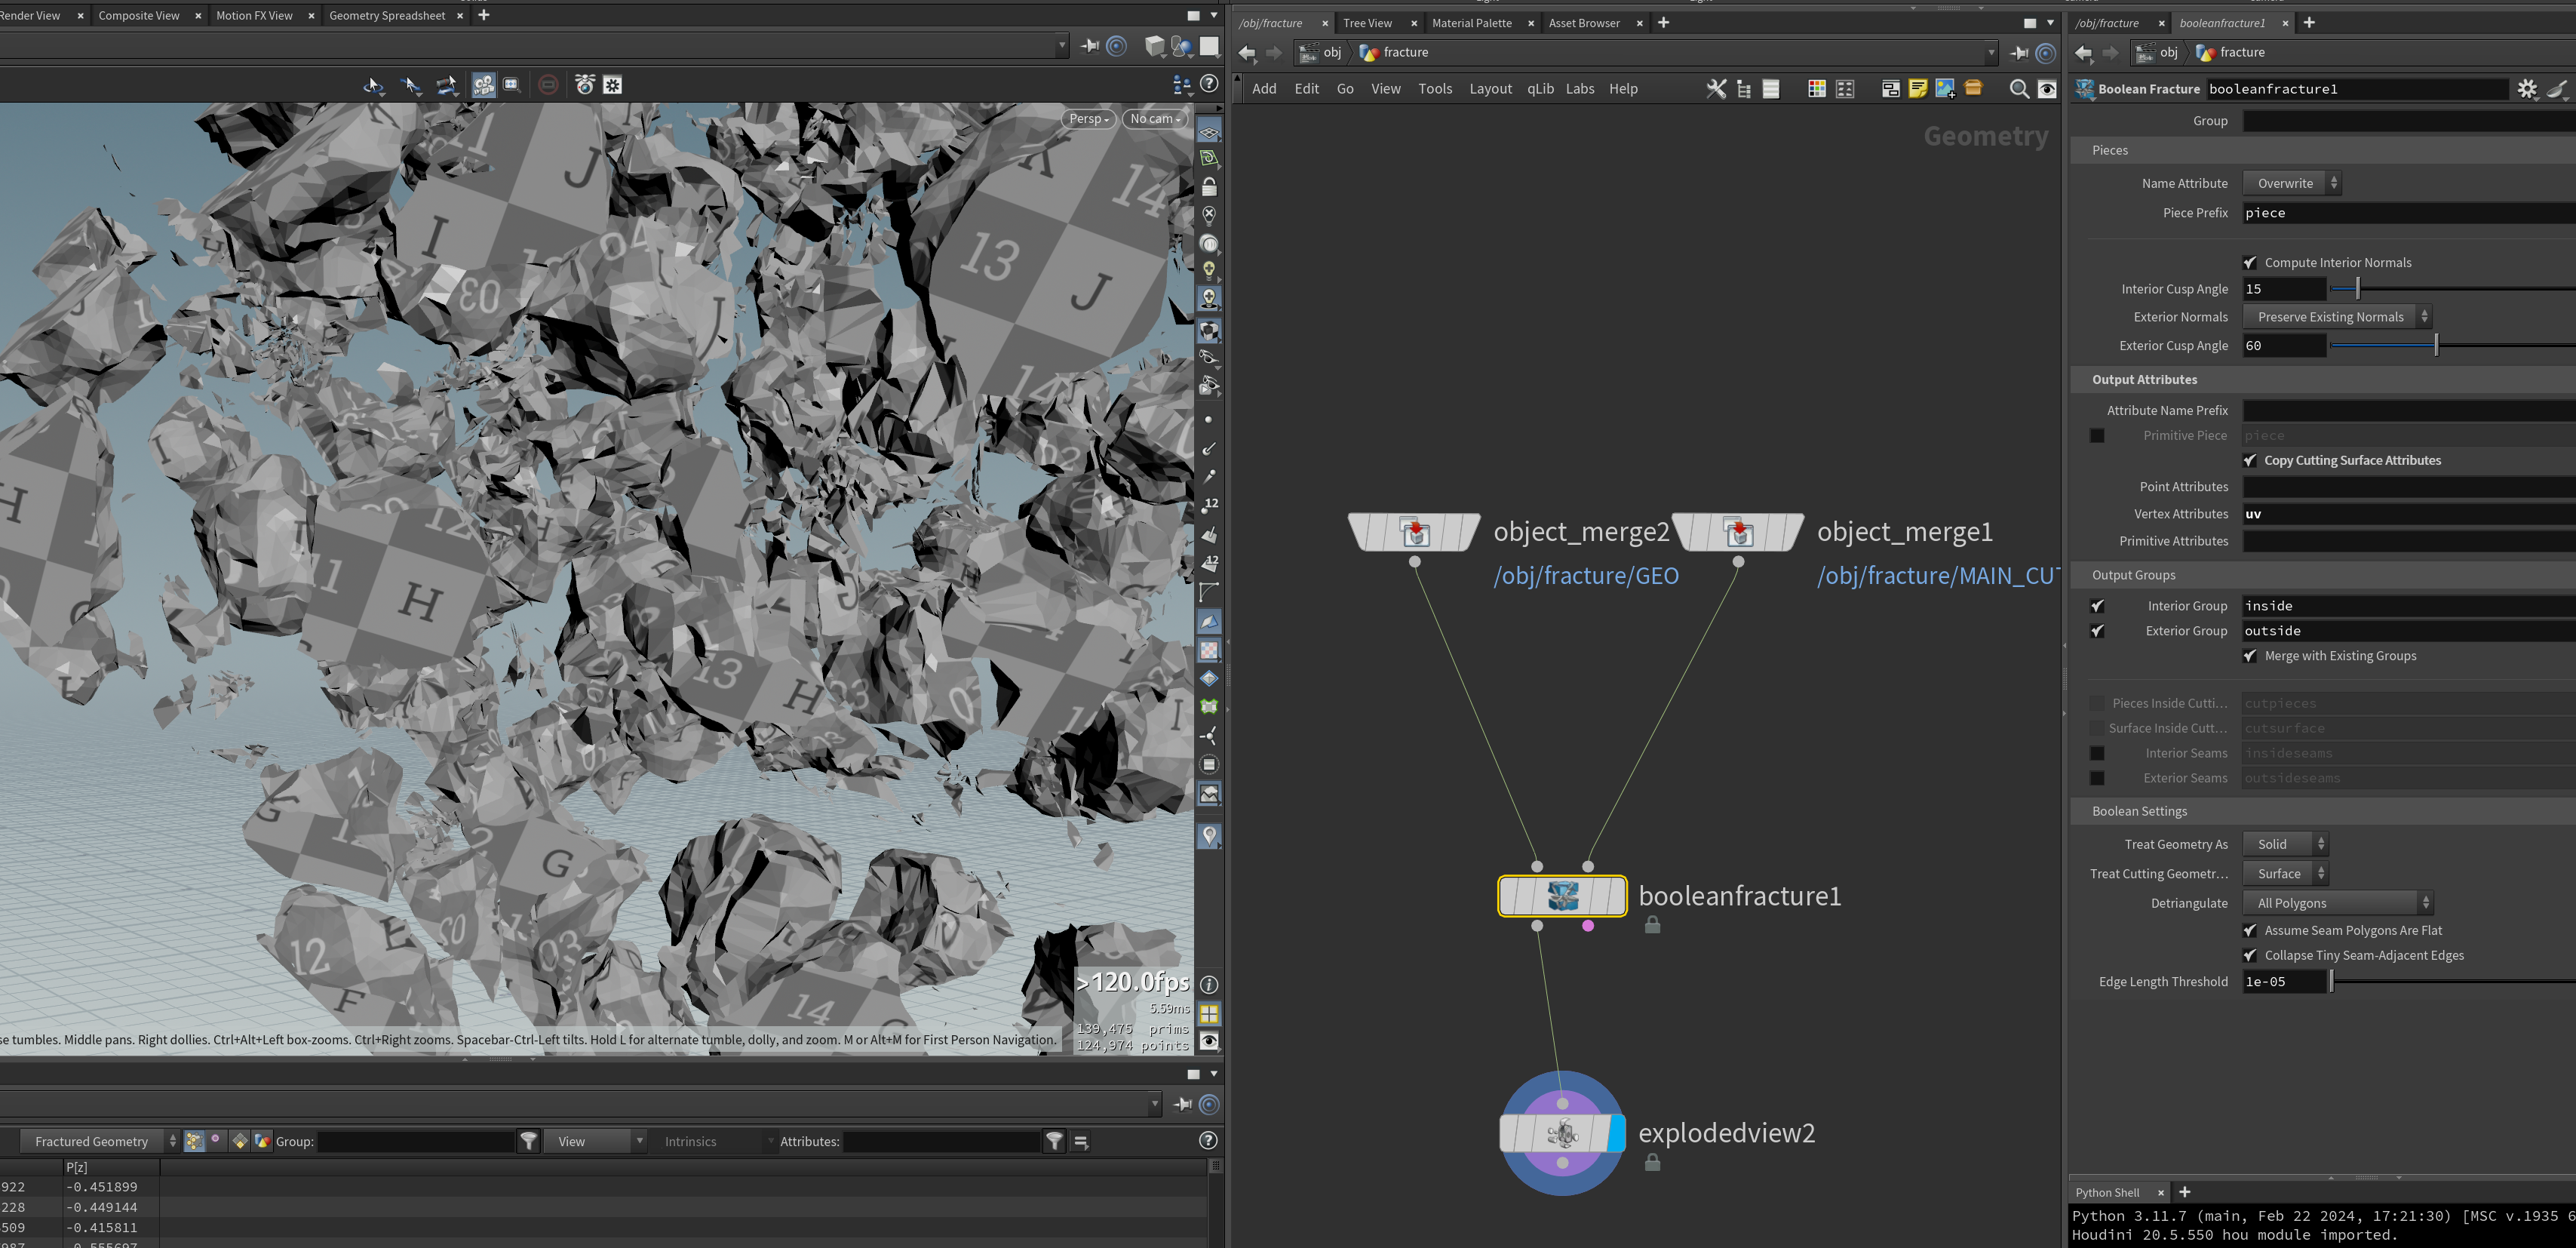Open the Layout menu

(x=1490, y=89)
